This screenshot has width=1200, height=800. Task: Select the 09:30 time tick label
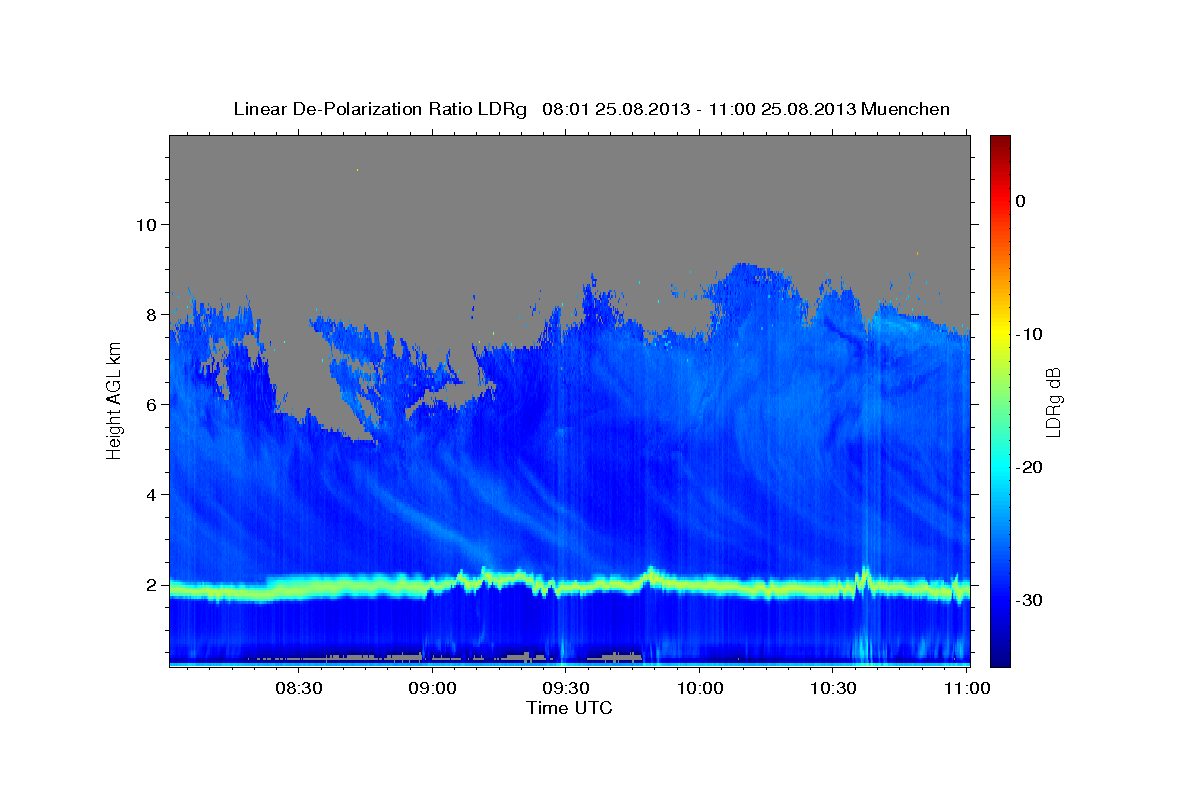(565, 688)
